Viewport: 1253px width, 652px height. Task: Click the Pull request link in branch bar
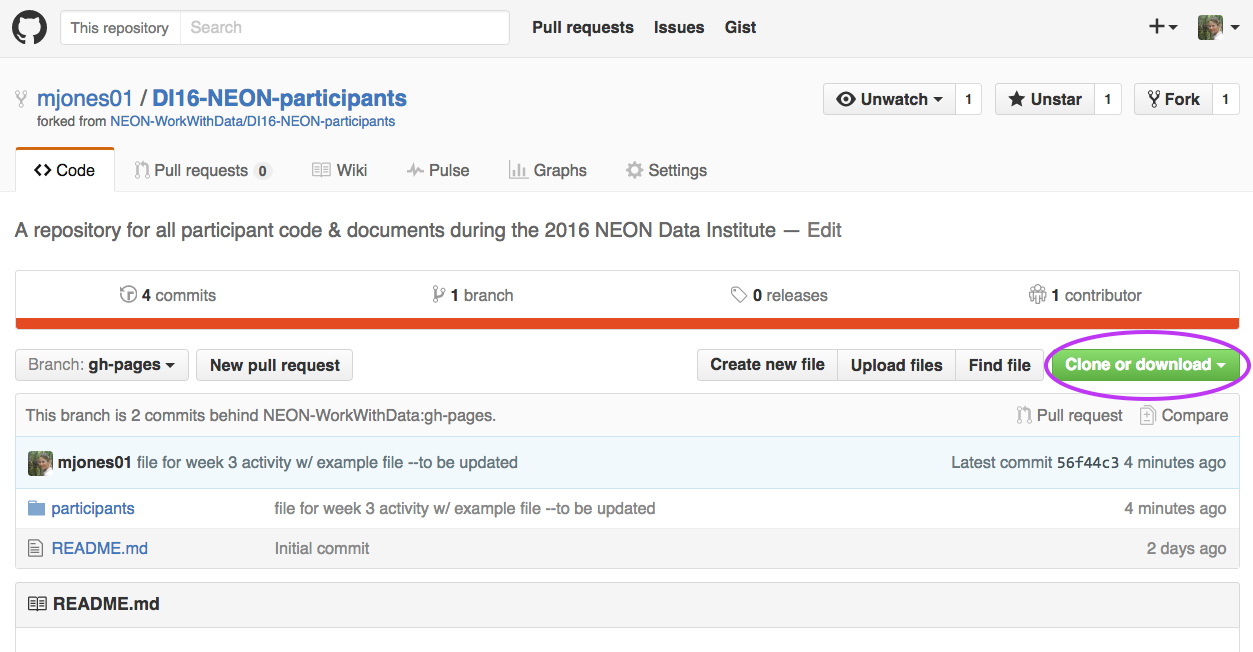pos(1069,415)
